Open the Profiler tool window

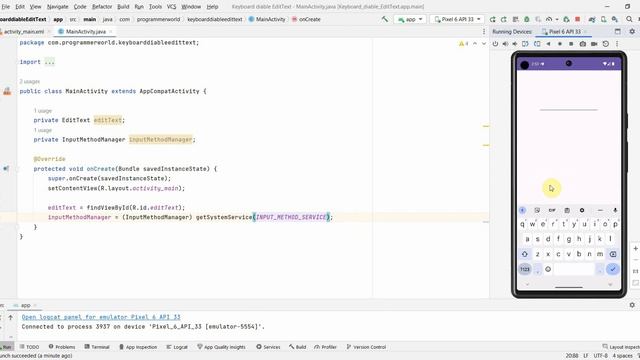(x=326, y=347)
